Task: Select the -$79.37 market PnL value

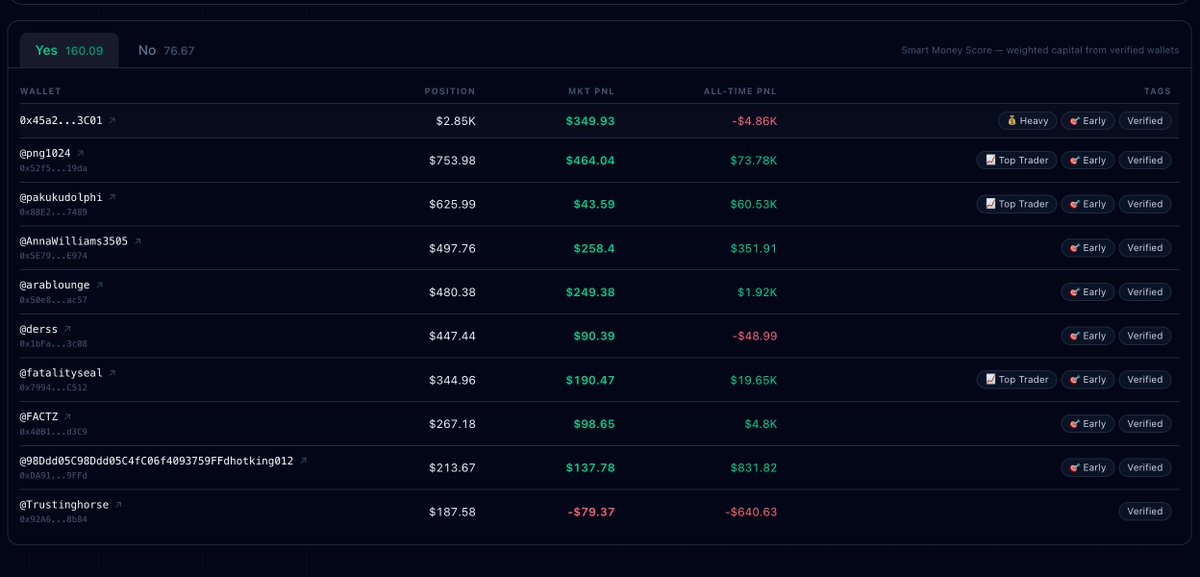Action: [x=591, y=511]
